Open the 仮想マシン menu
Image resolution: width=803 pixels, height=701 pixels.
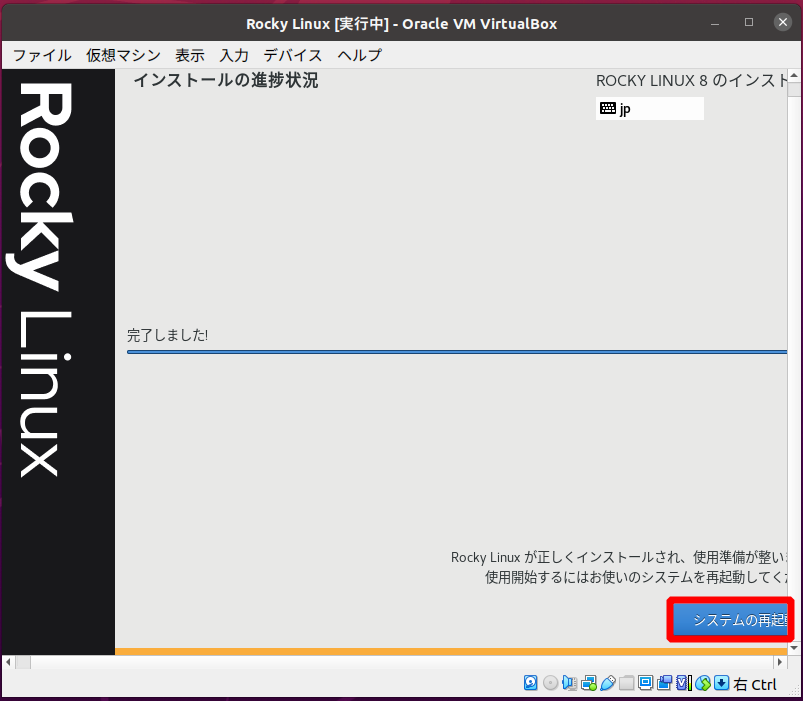click(123, 55)
